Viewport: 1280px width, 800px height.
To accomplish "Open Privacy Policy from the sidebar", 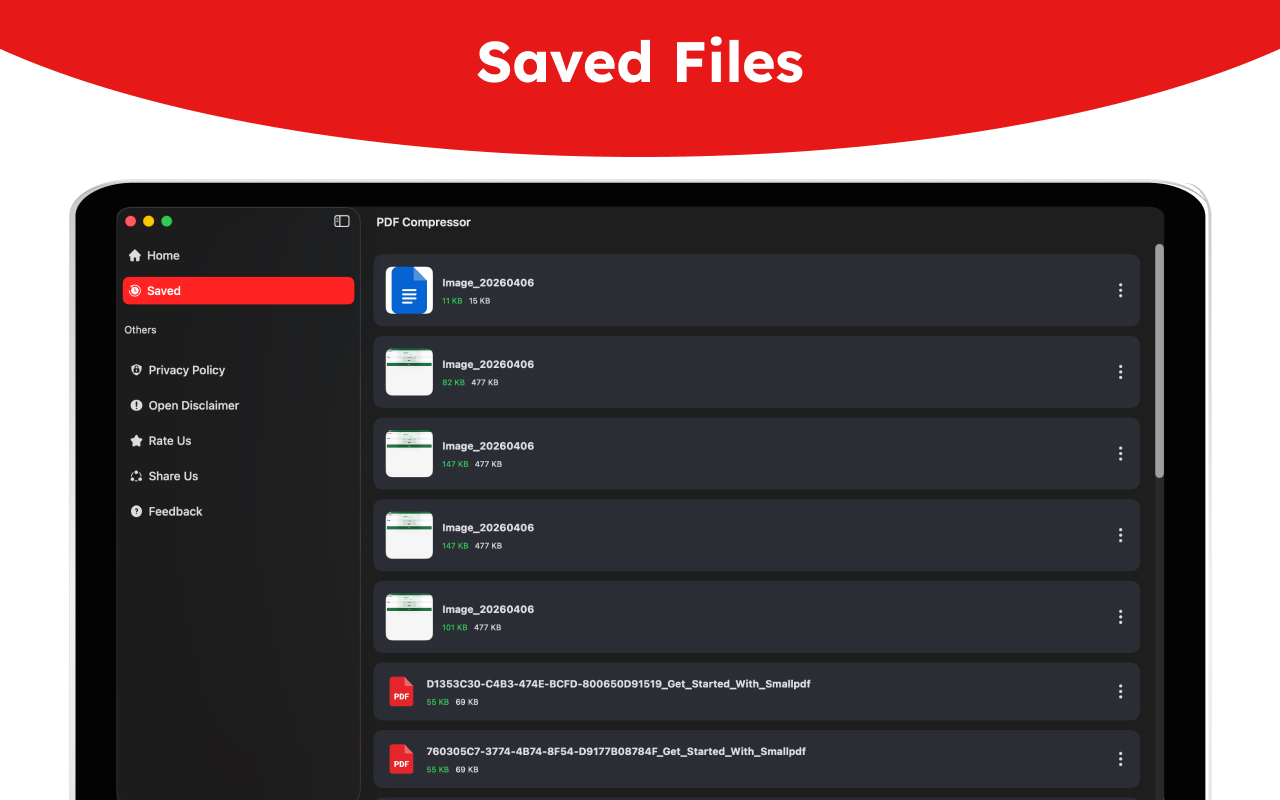I will pyautogui.click(x=178, y=370).
